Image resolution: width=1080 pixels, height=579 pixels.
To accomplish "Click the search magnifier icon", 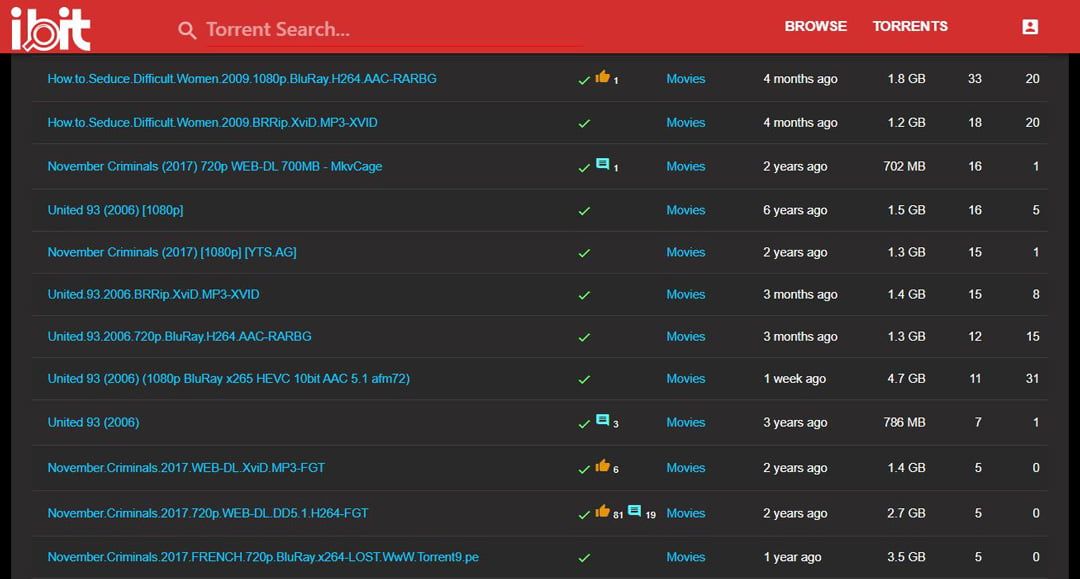I will coord(187,30).
